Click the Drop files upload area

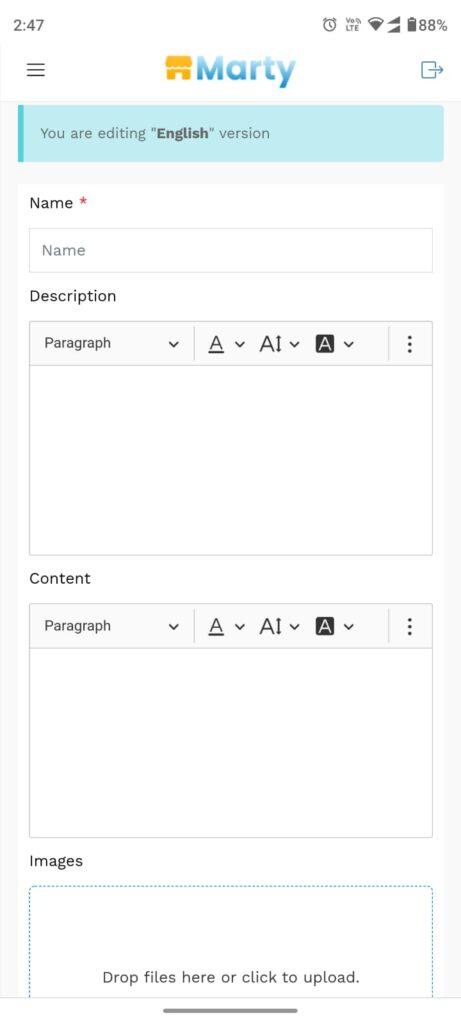pyautogui.click(x=230, y=942)
